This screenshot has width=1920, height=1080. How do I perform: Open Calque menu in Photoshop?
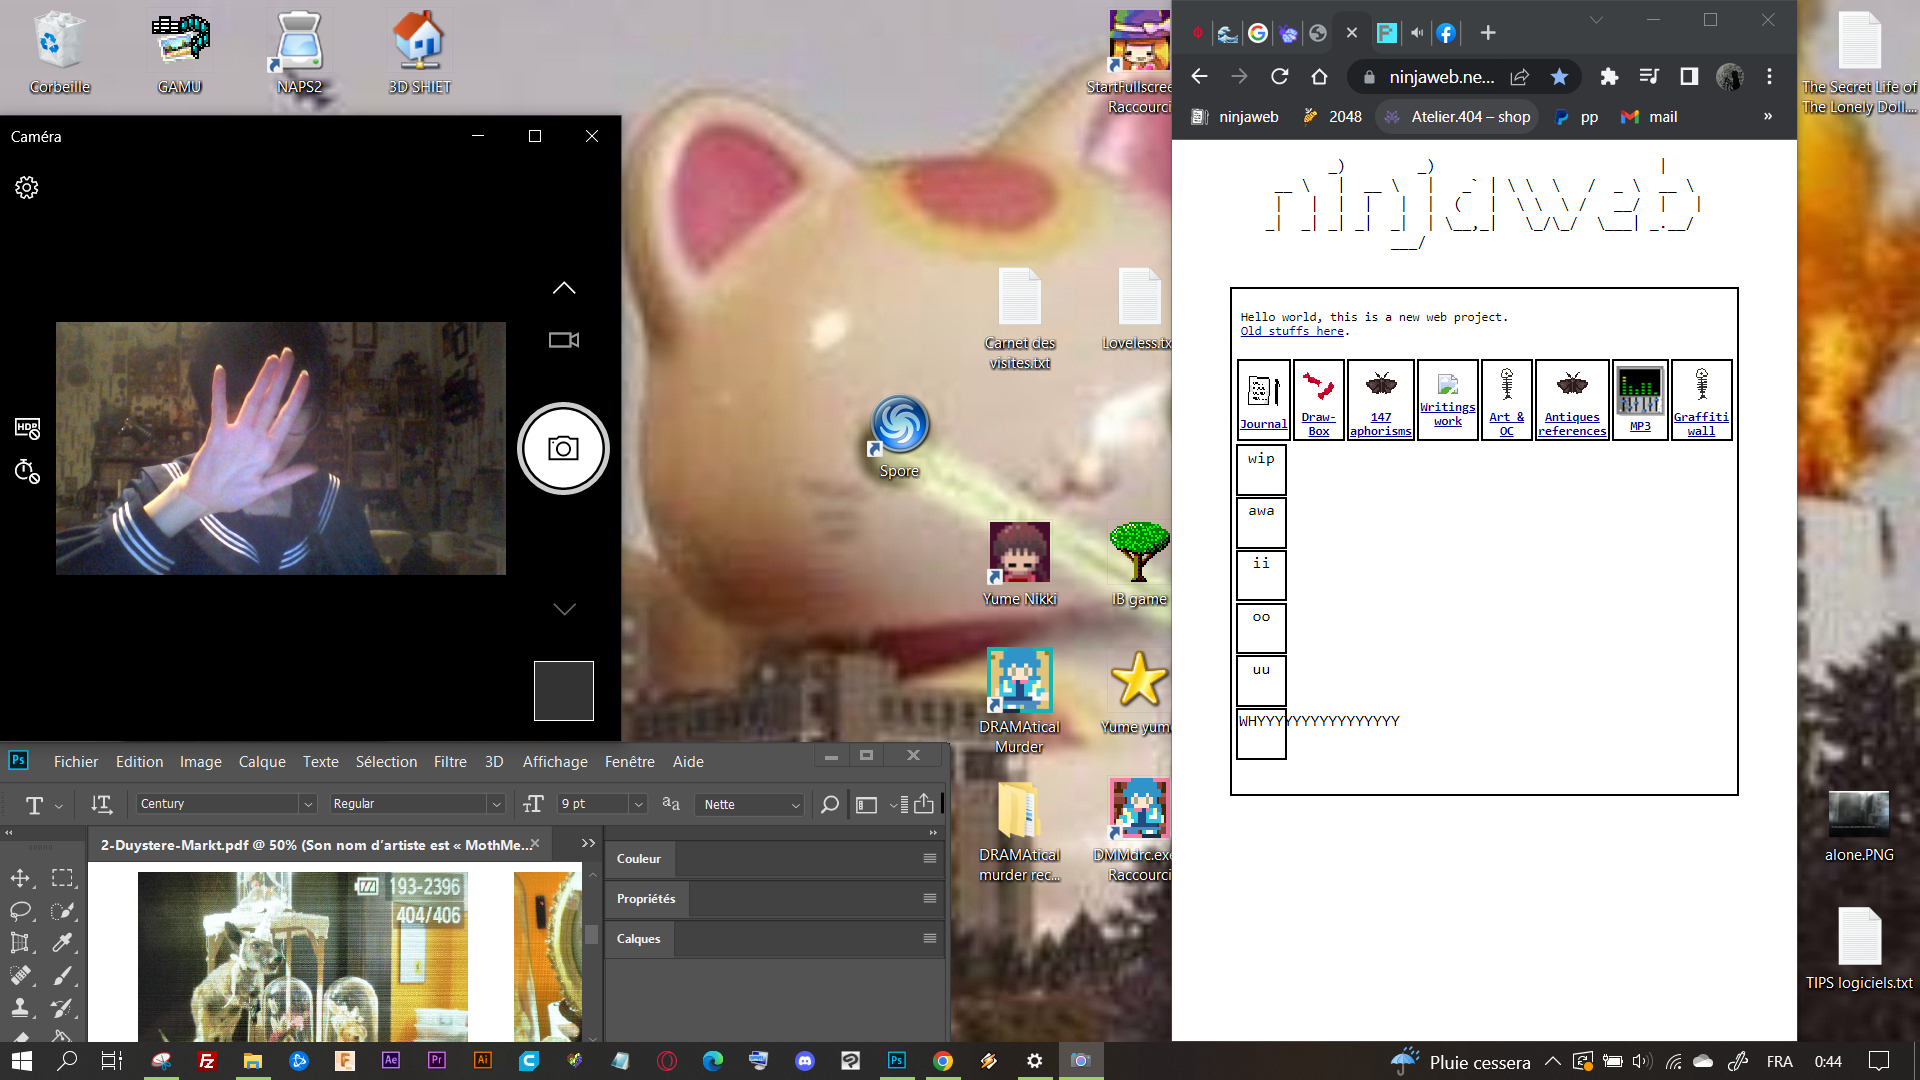[x=262, y=762]
